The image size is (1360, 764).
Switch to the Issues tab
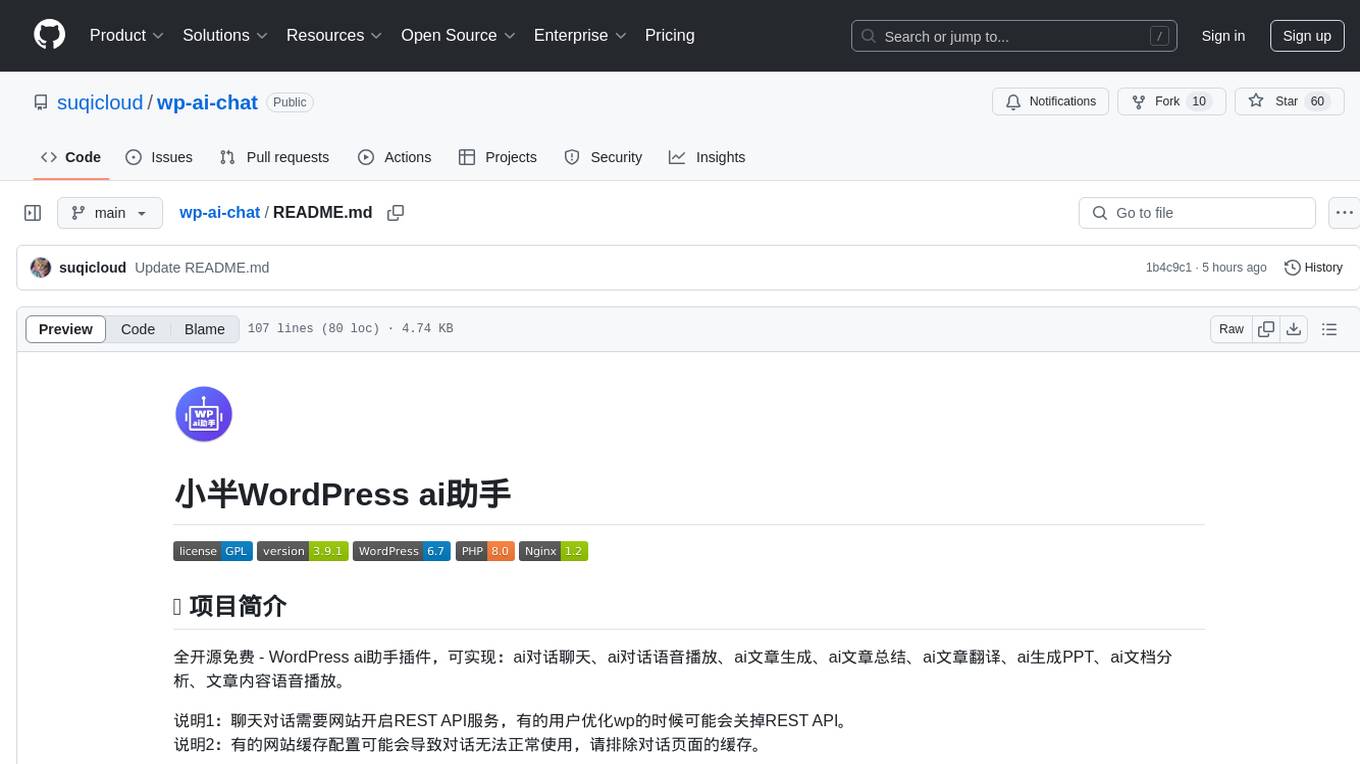point(159,157)
